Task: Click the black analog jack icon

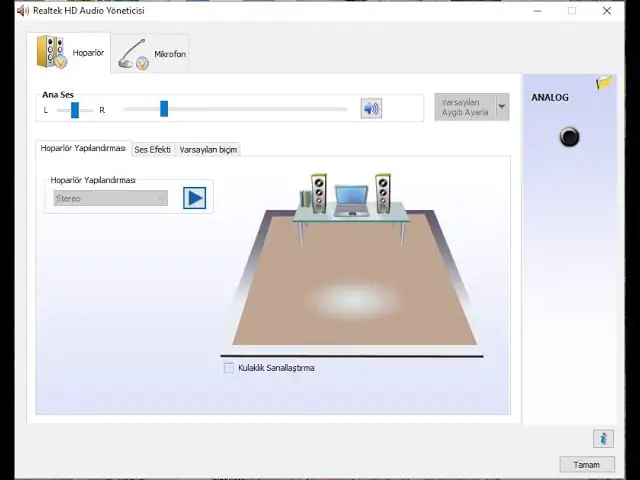Action: [569, 137]
